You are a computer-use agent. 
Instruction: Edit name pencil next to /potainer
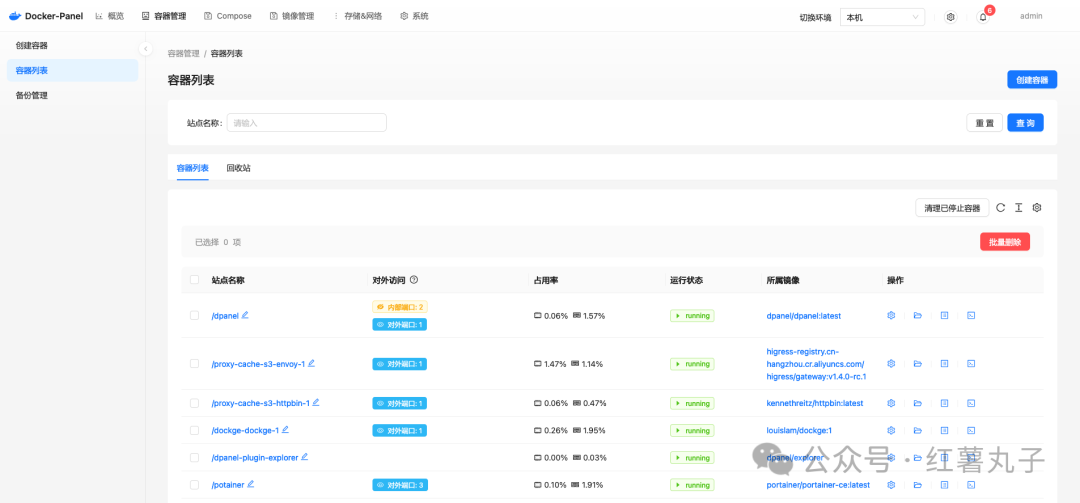251,484
